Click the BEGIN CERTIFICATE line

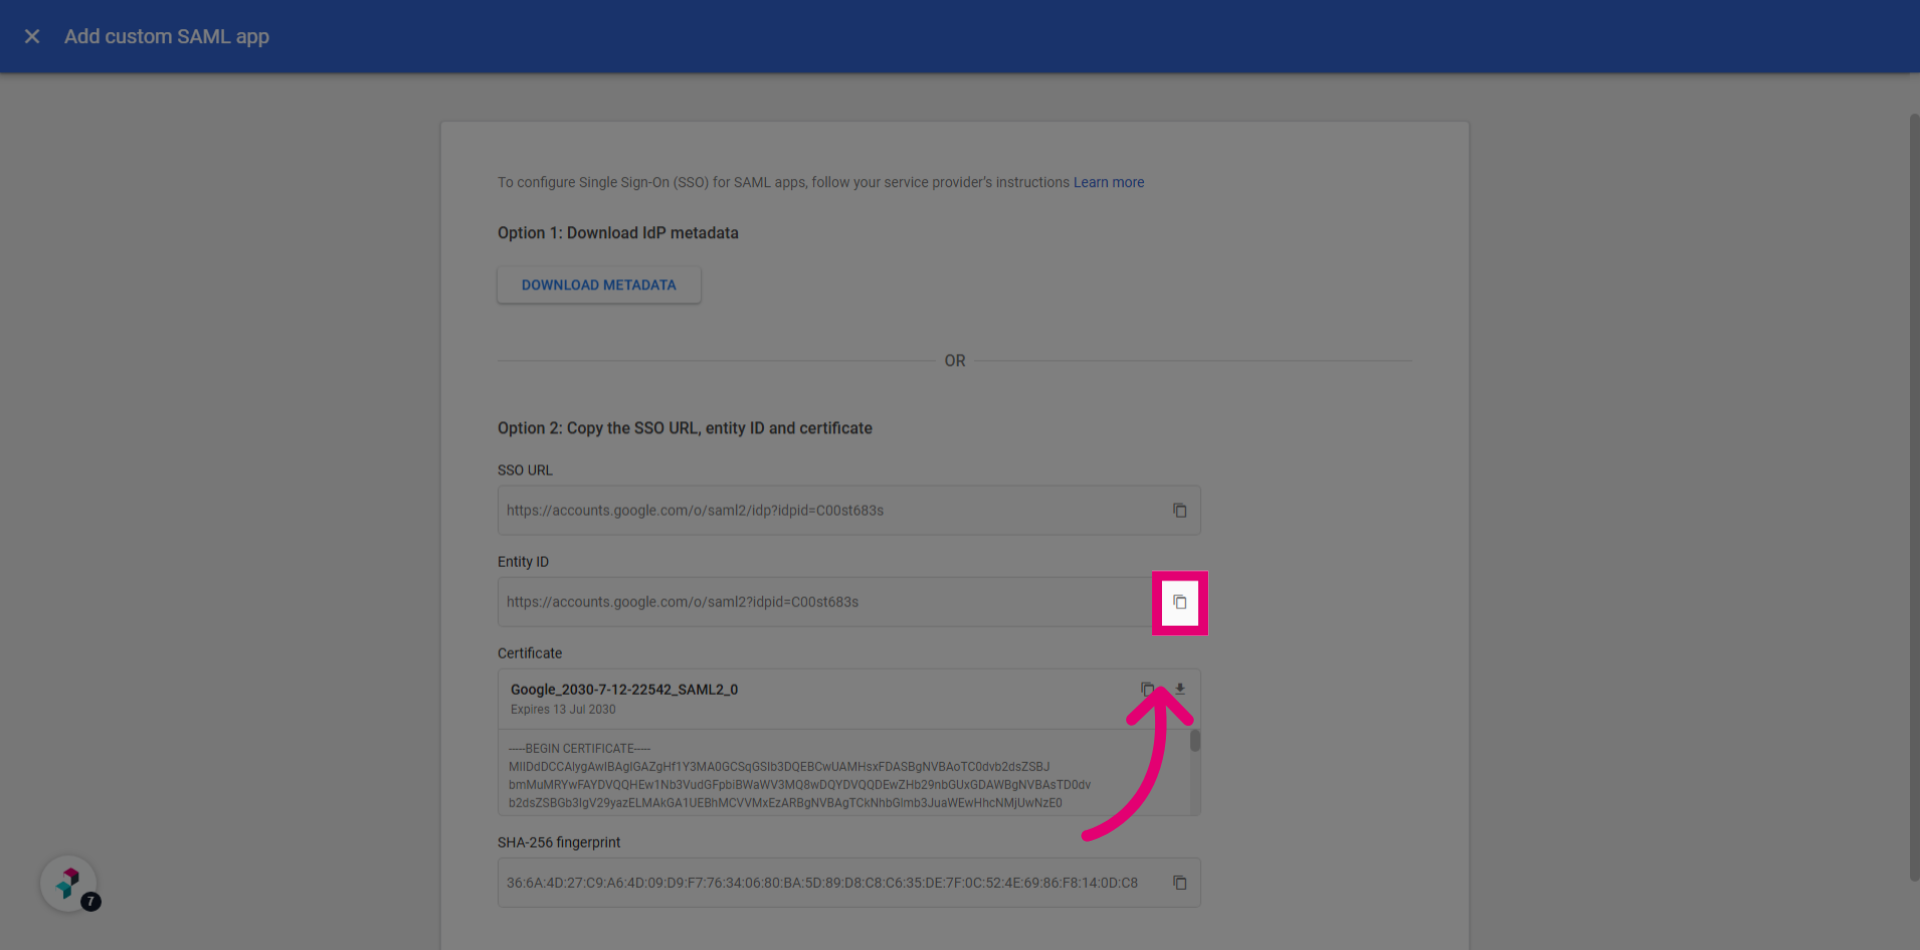click(x=579, y=749)
